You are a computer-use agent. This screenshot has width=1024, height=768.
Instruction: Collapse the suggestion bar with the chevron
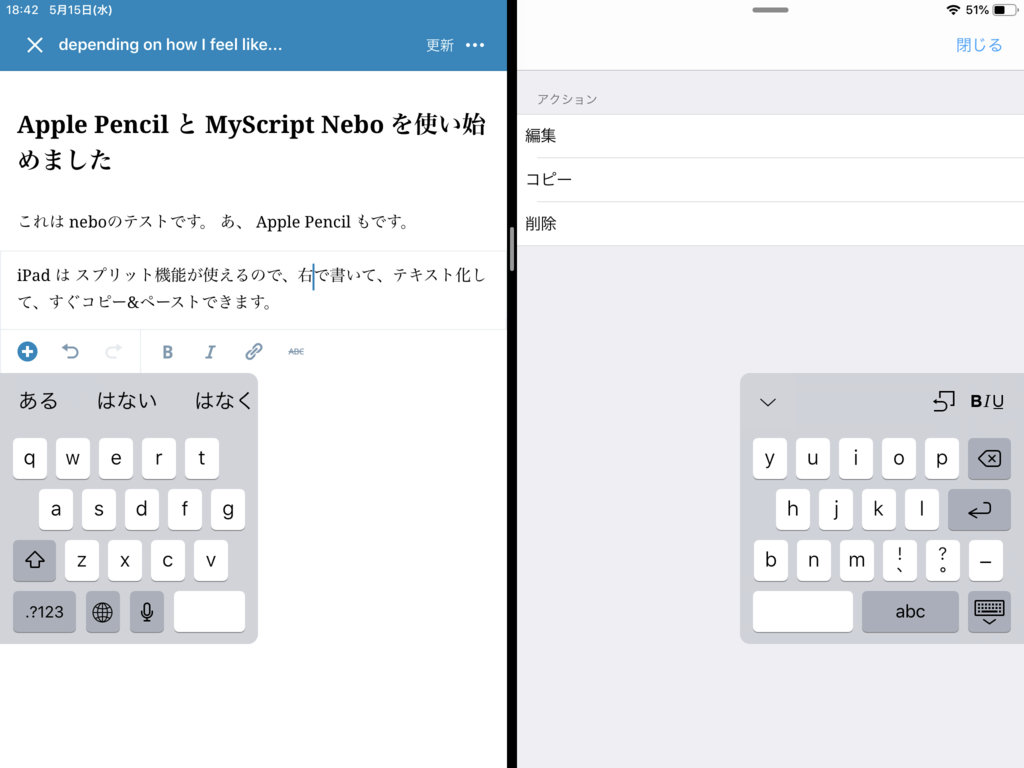(x=768, y=402)
